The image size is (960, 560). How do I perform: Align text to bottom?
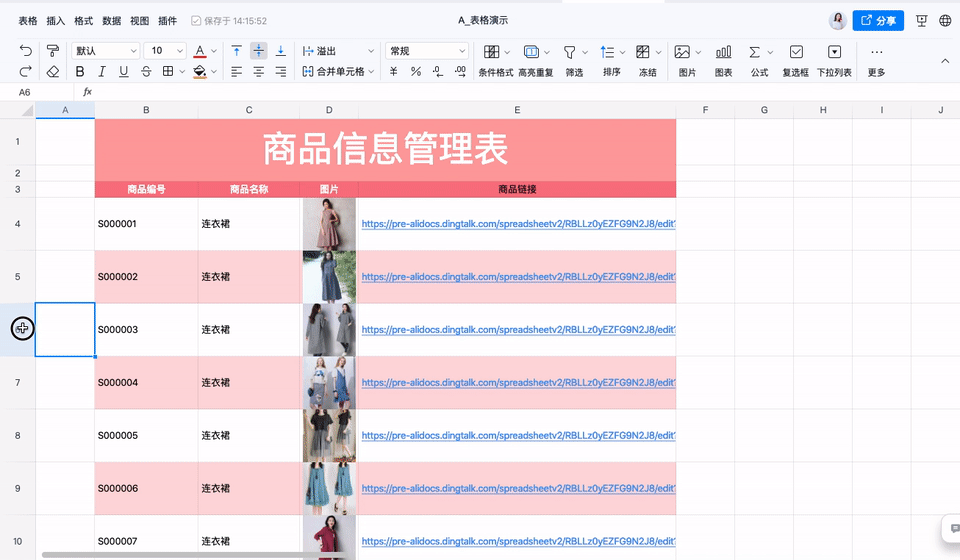tap(280, 51)
